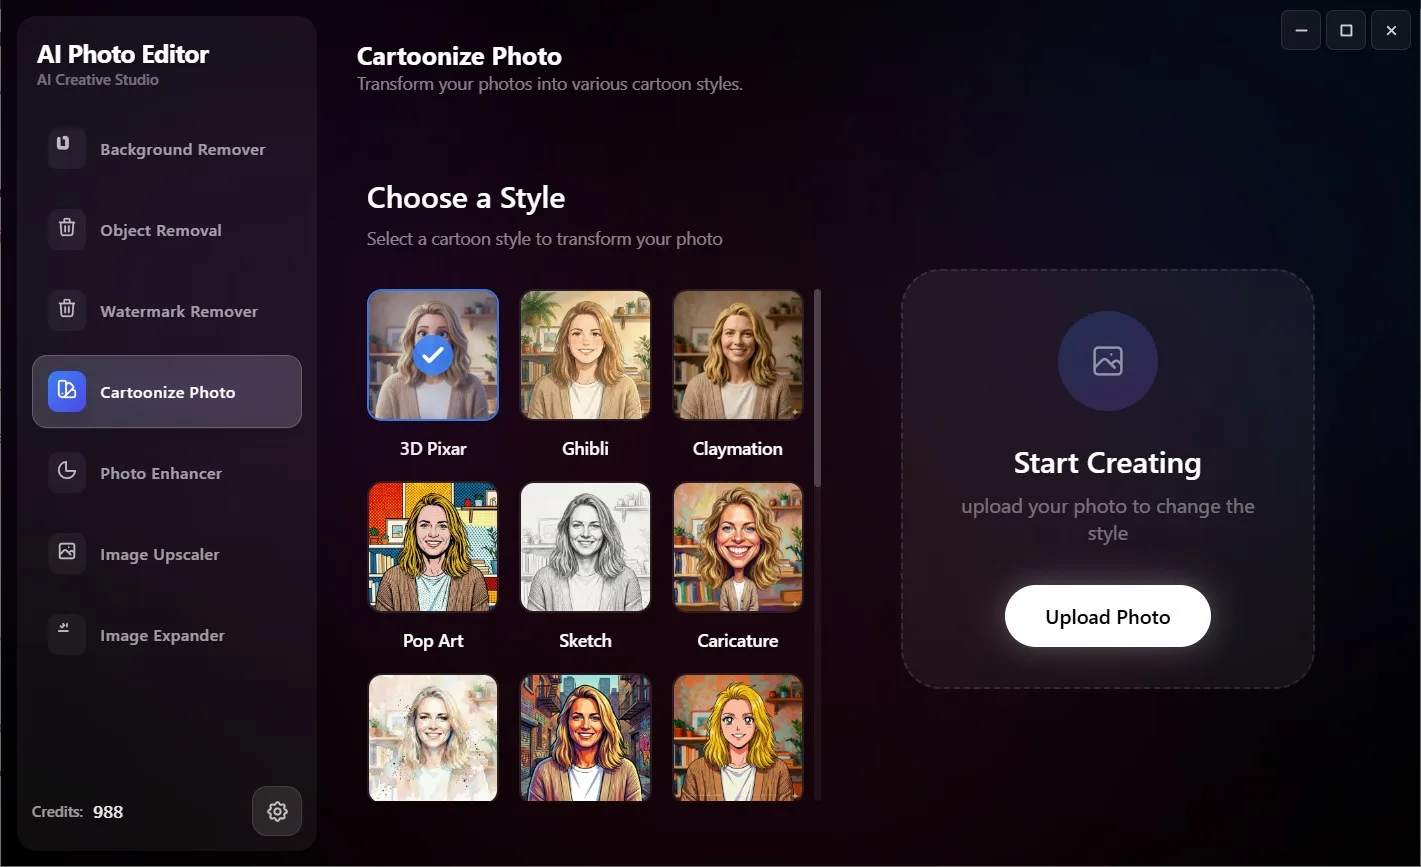Select the 3D Pixar style thumbnail
1421x867 pixels.
[433, 355]
